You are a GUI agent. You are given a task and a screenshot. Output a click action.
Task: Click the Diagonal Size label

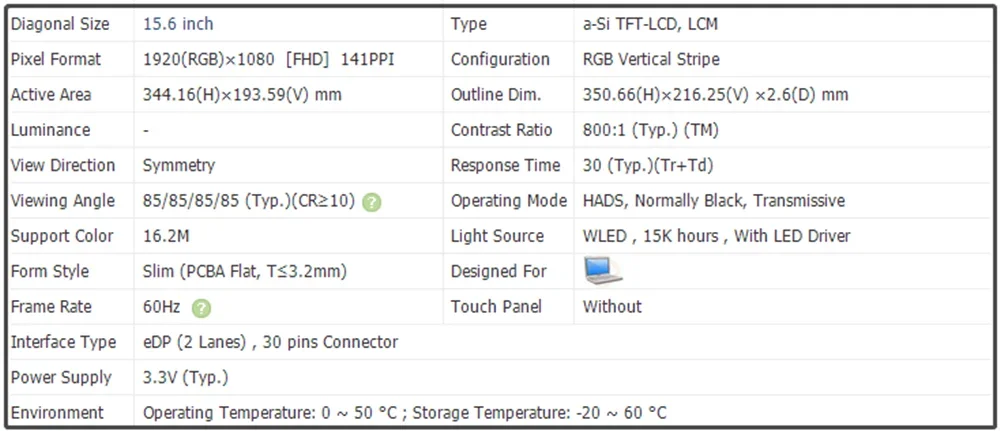60,24
